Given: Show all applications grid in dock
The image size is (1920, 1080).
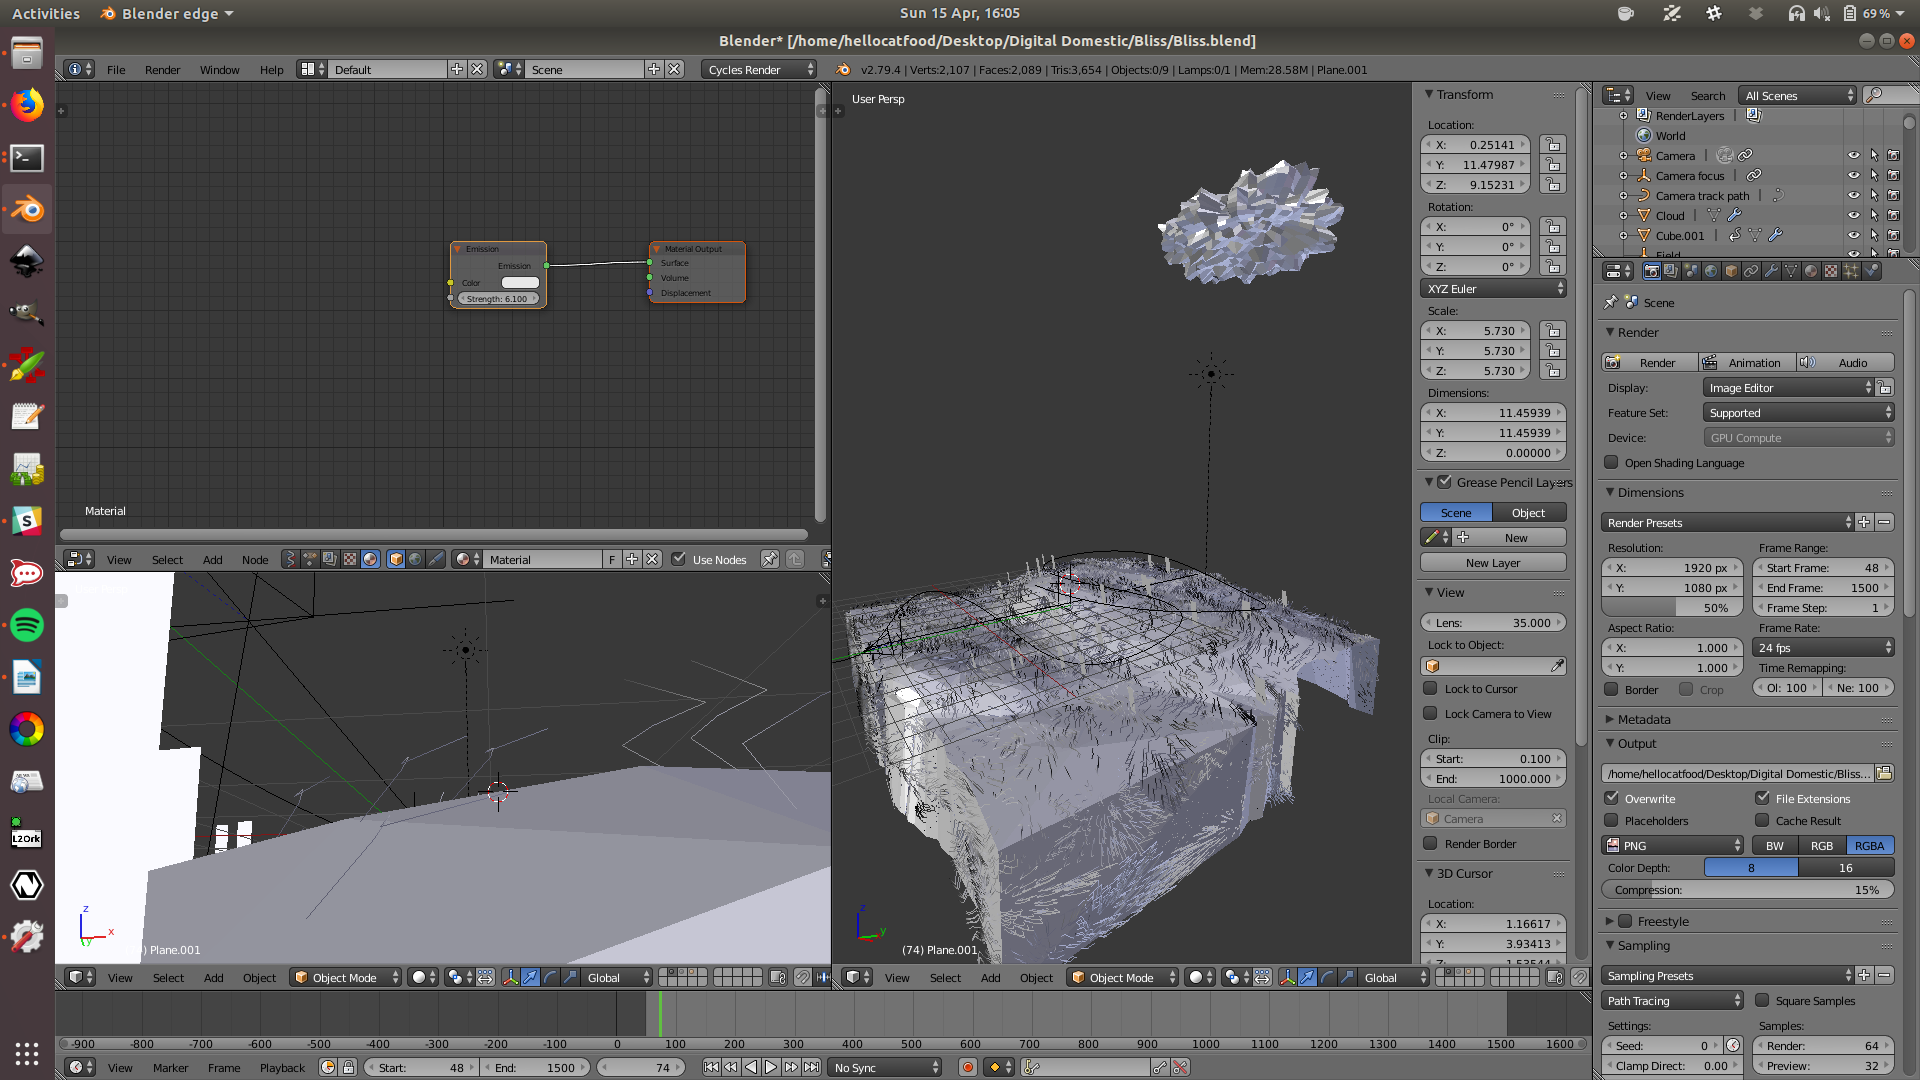Looking at the screenshot, I should tap(27, 1053).
